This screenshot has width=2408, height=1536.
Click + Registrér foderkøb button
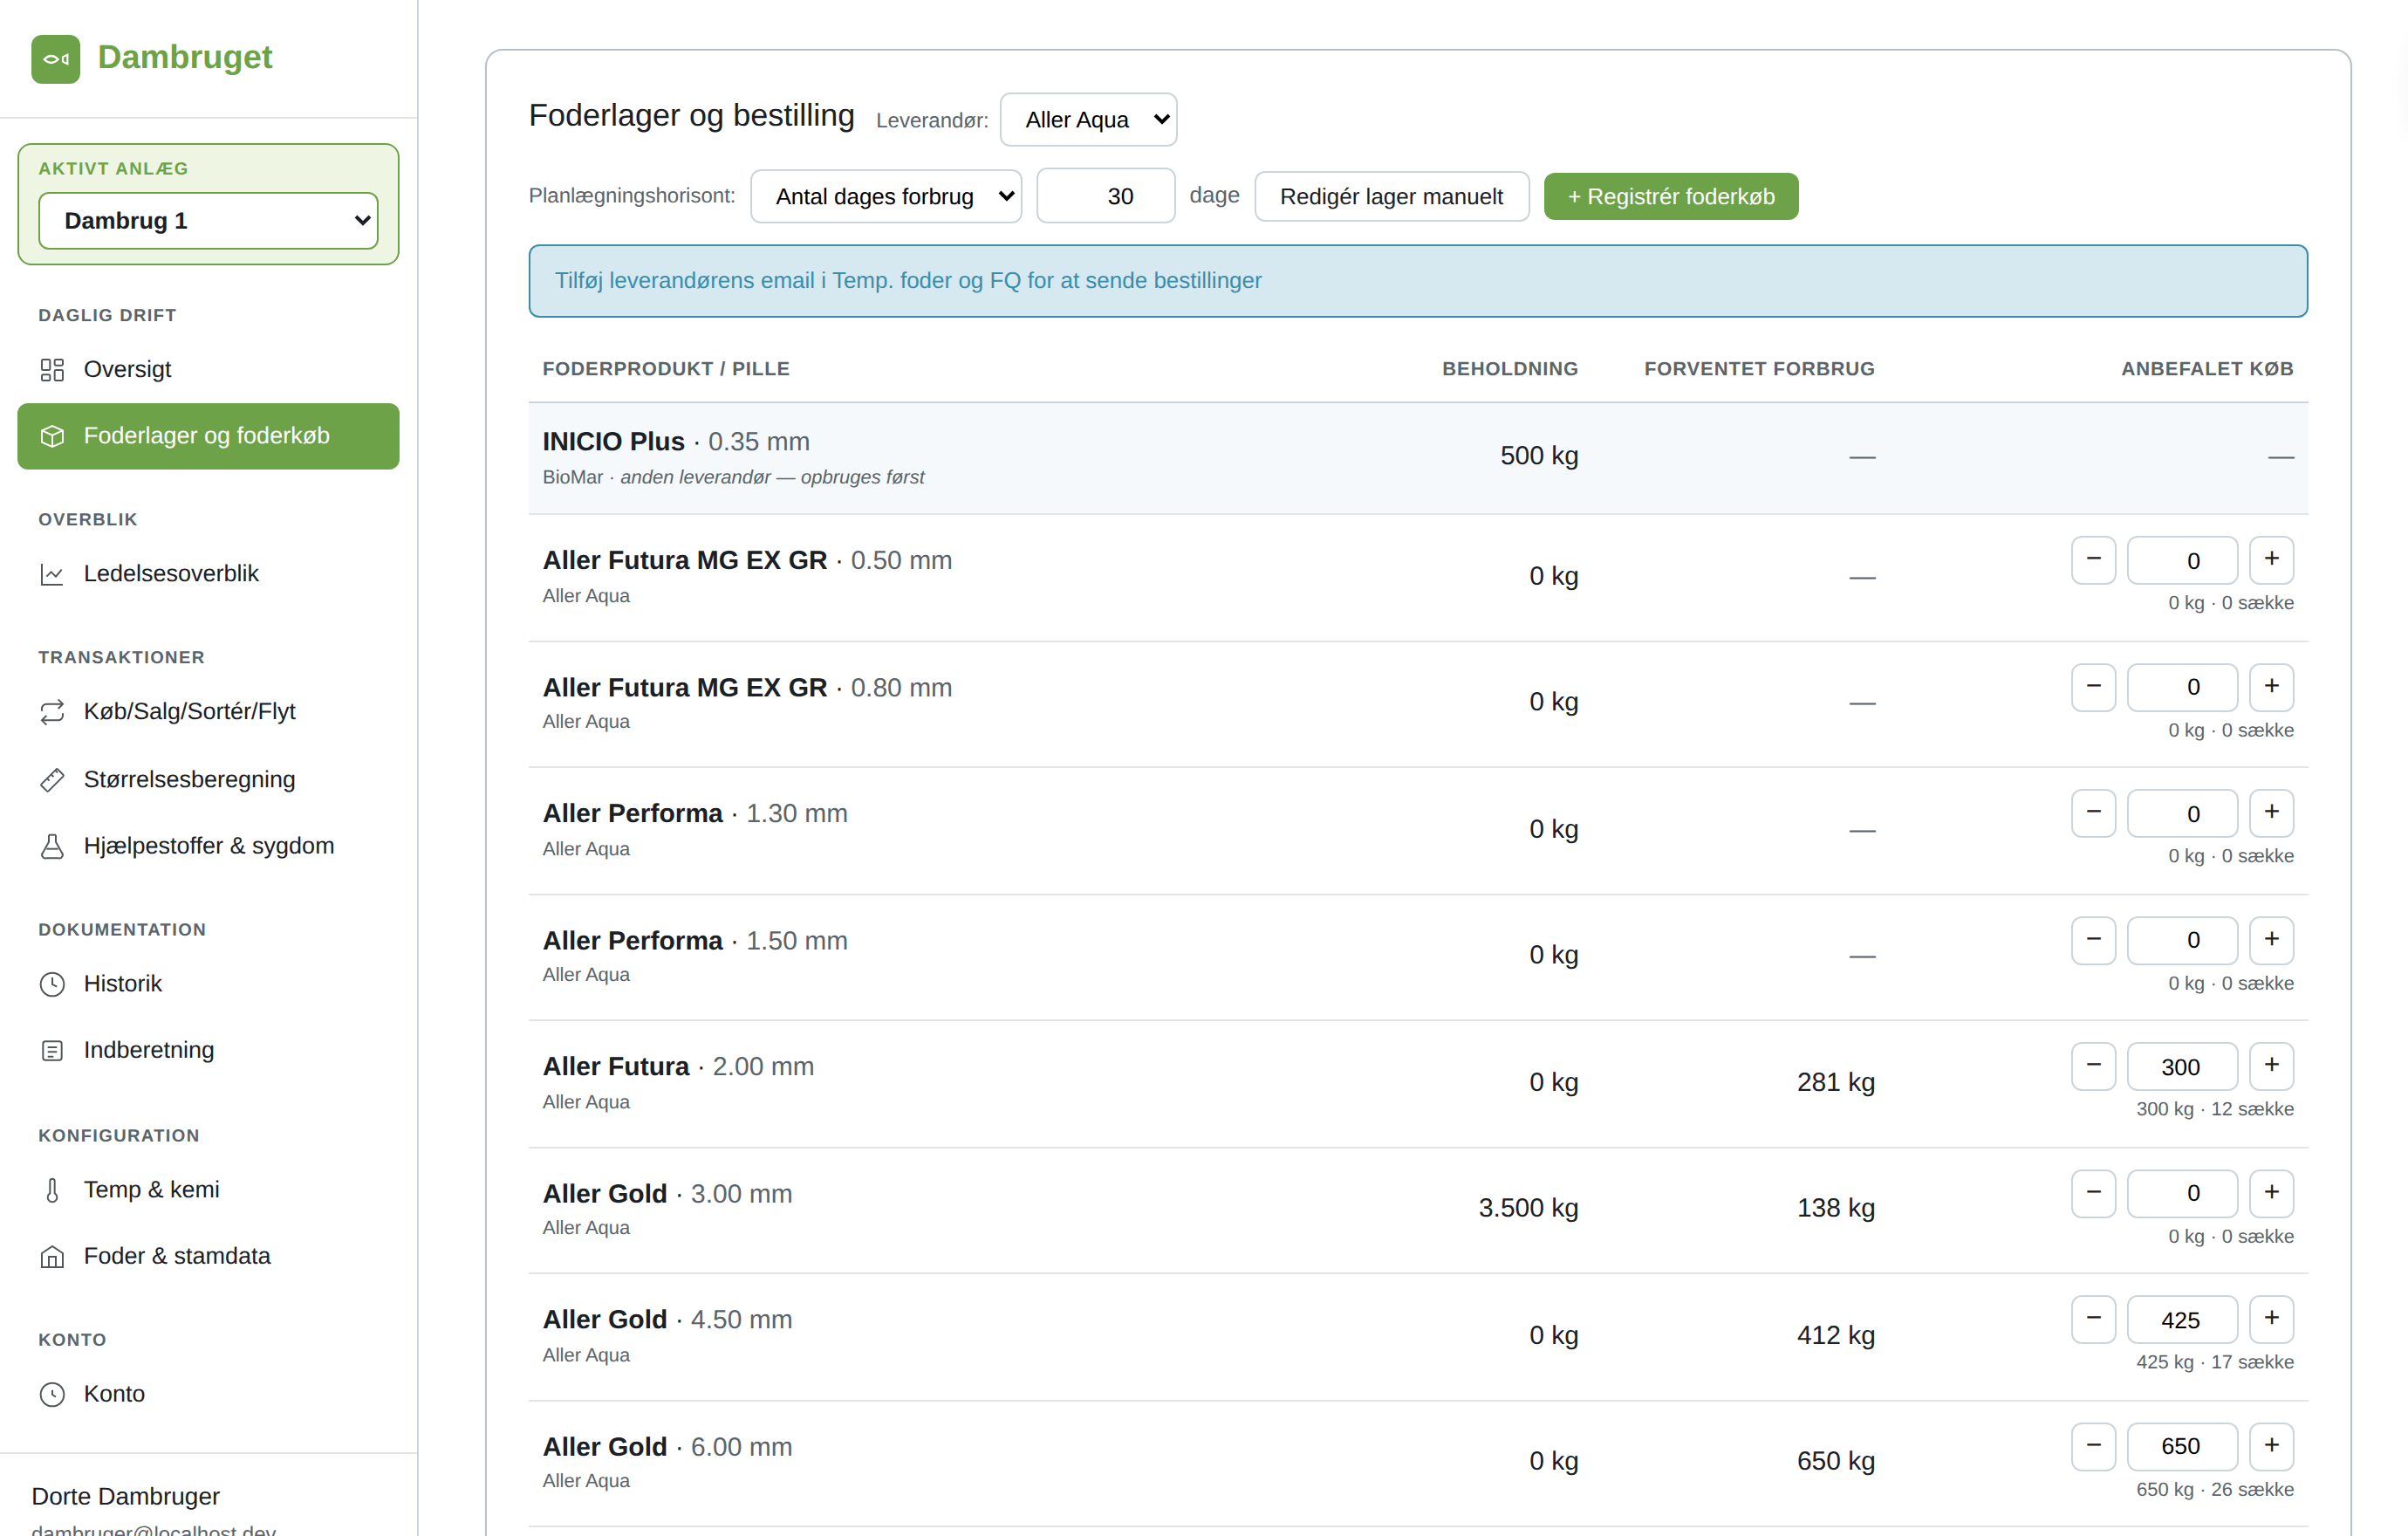pos(1671,196)
